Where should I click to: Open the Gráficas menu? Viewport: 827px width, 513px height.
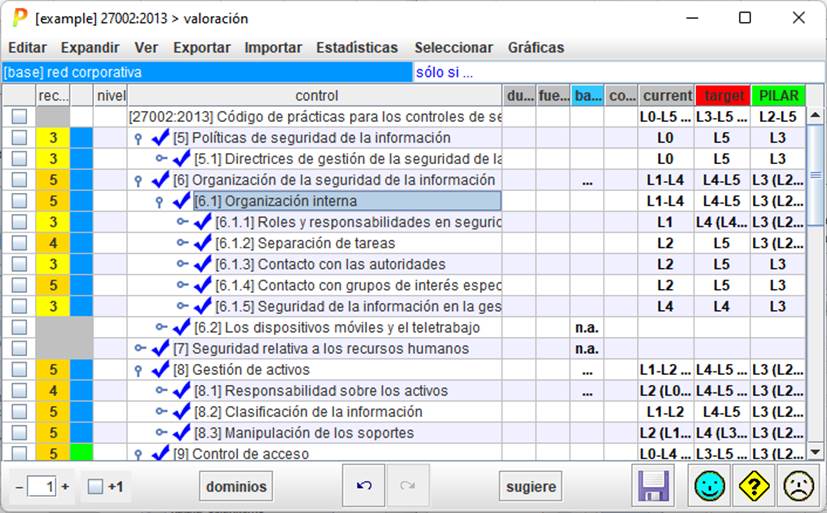point(536,47)
